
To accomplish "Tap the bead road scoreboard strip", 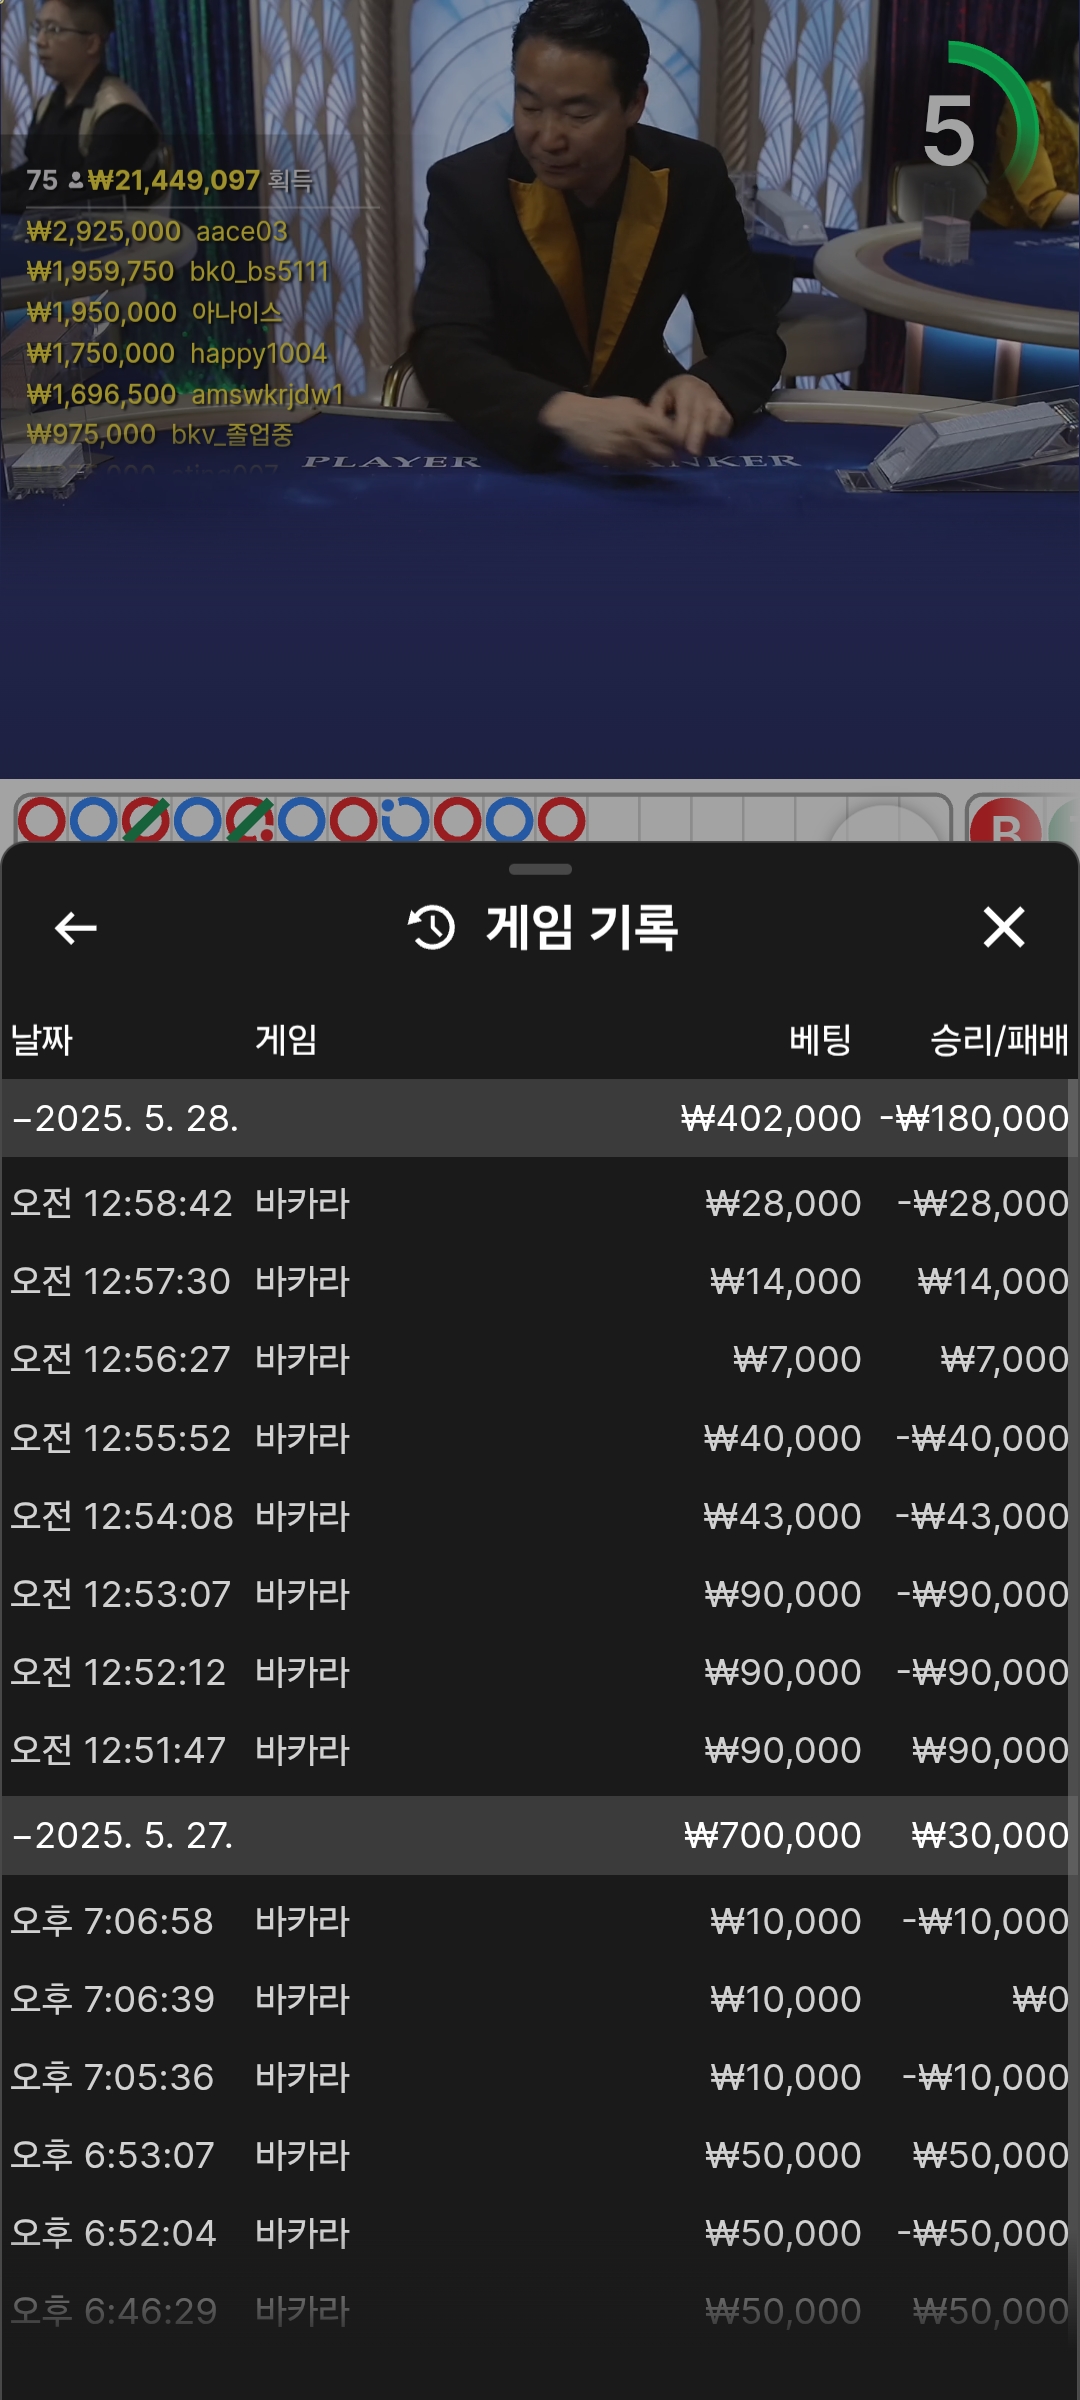I will tap(483, 819).
